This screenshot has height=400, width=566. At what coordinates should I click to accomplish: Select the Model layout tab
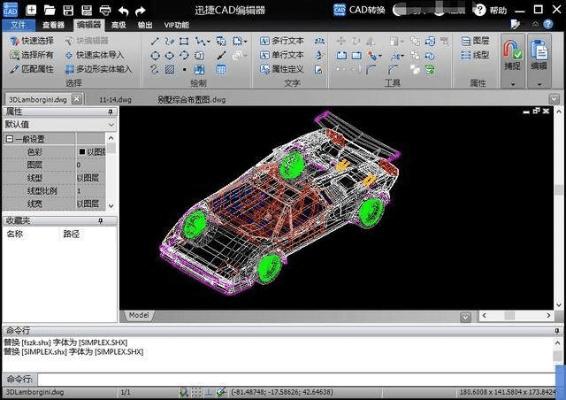point(139,315)
